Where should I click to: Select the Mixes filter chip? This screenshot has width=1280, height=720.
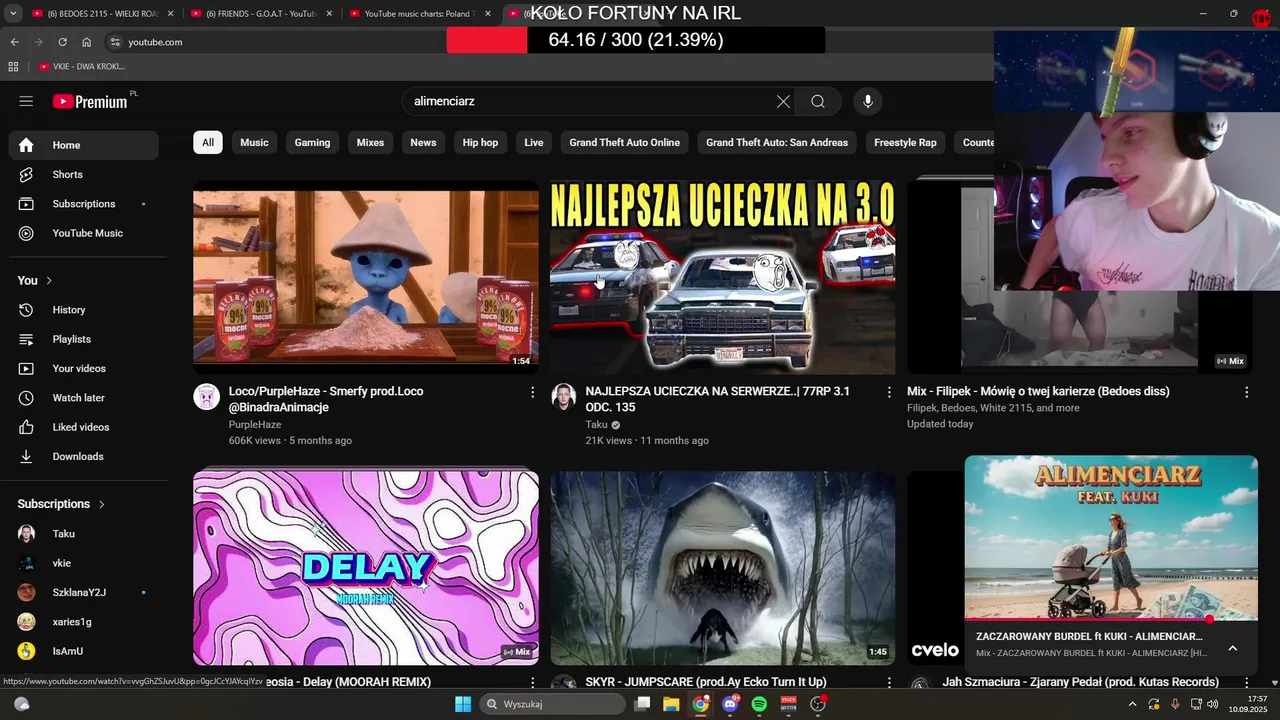[x=370, y=142]
